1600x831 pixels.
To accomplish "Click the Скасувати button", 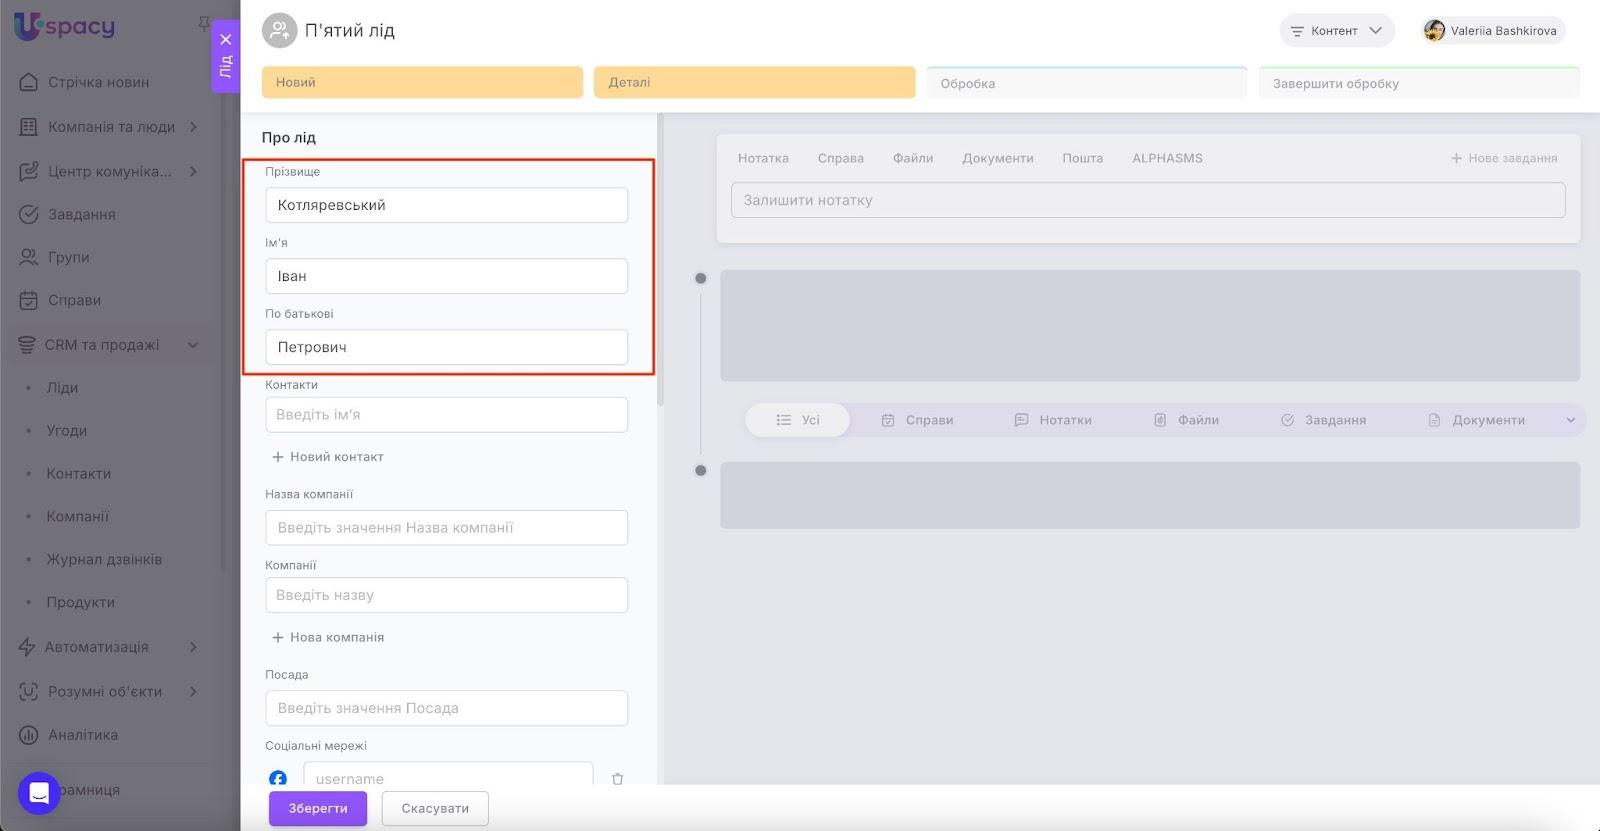I will [x=435, y=808].
